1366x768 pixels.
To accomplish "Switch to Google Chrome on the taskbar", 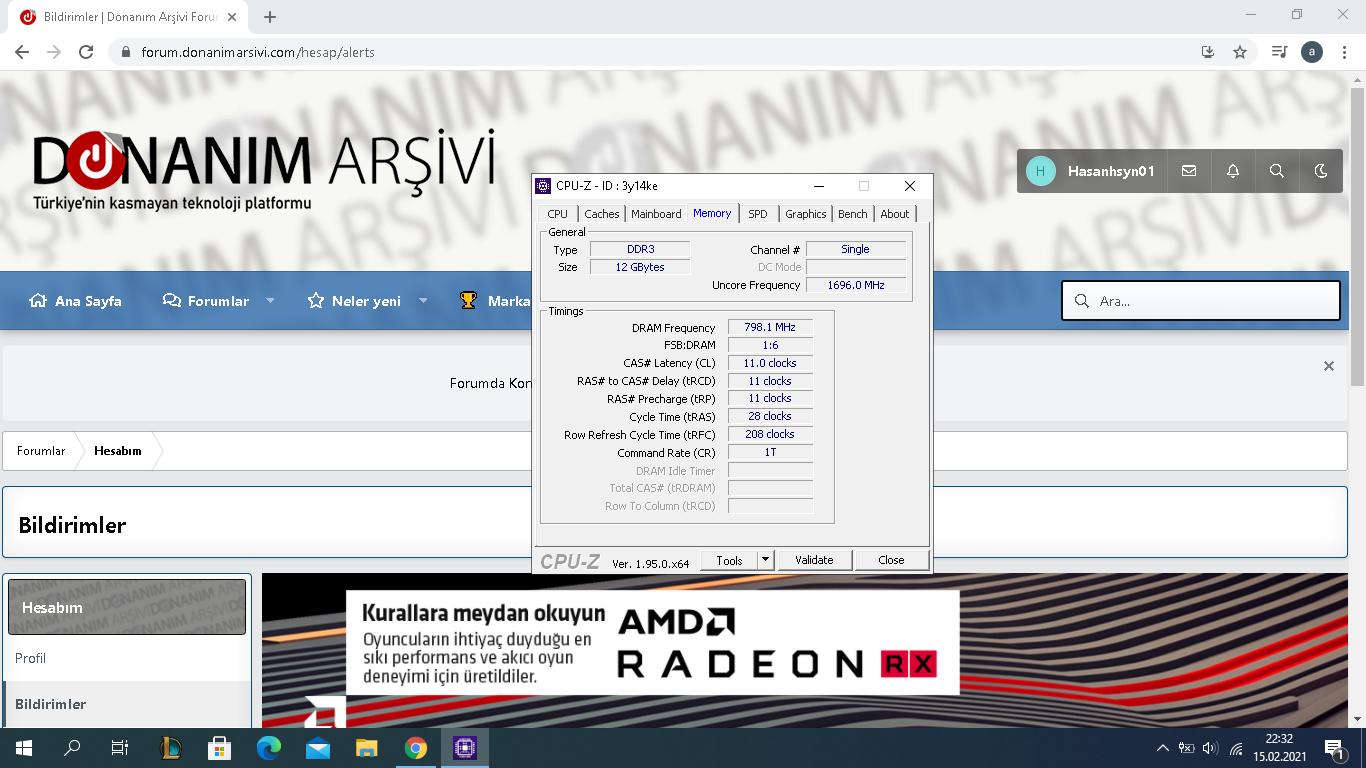I will click(416, 748).
